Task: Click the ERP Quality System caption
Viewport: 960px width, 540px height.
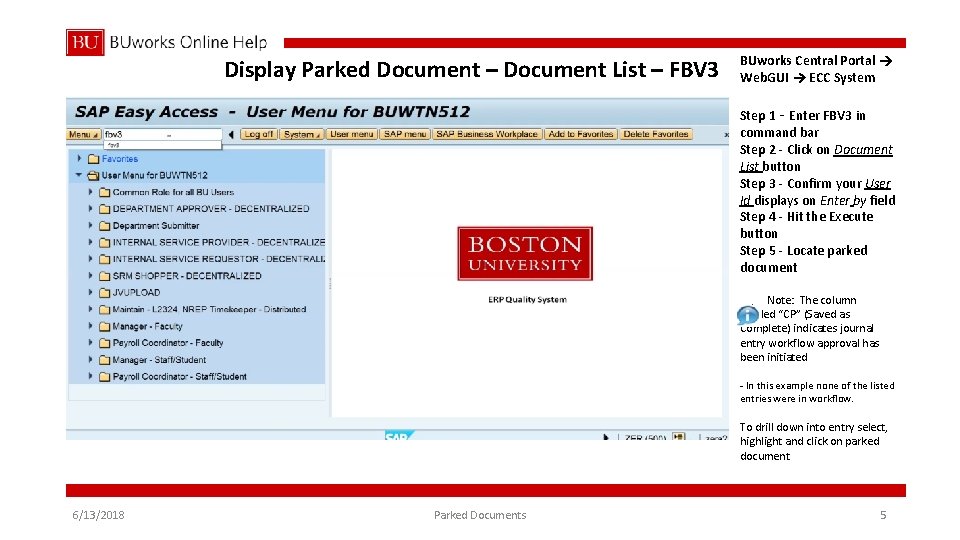Action: [x=527, y=299]
